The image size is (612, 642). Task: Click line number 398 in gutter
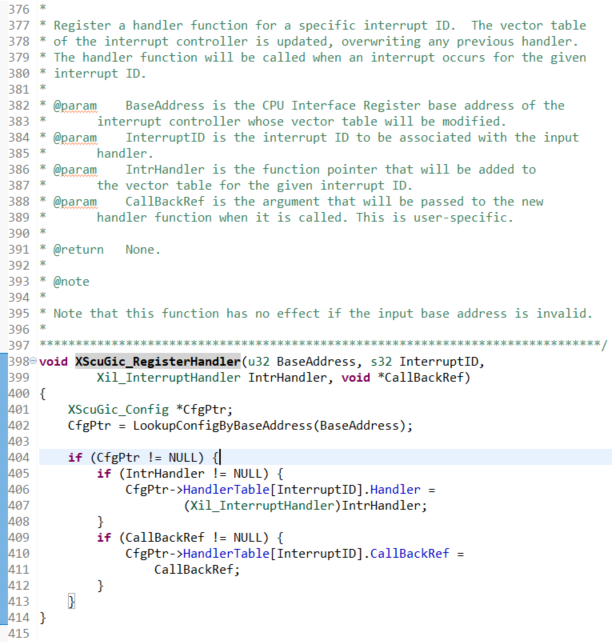[x=19, y=362]
